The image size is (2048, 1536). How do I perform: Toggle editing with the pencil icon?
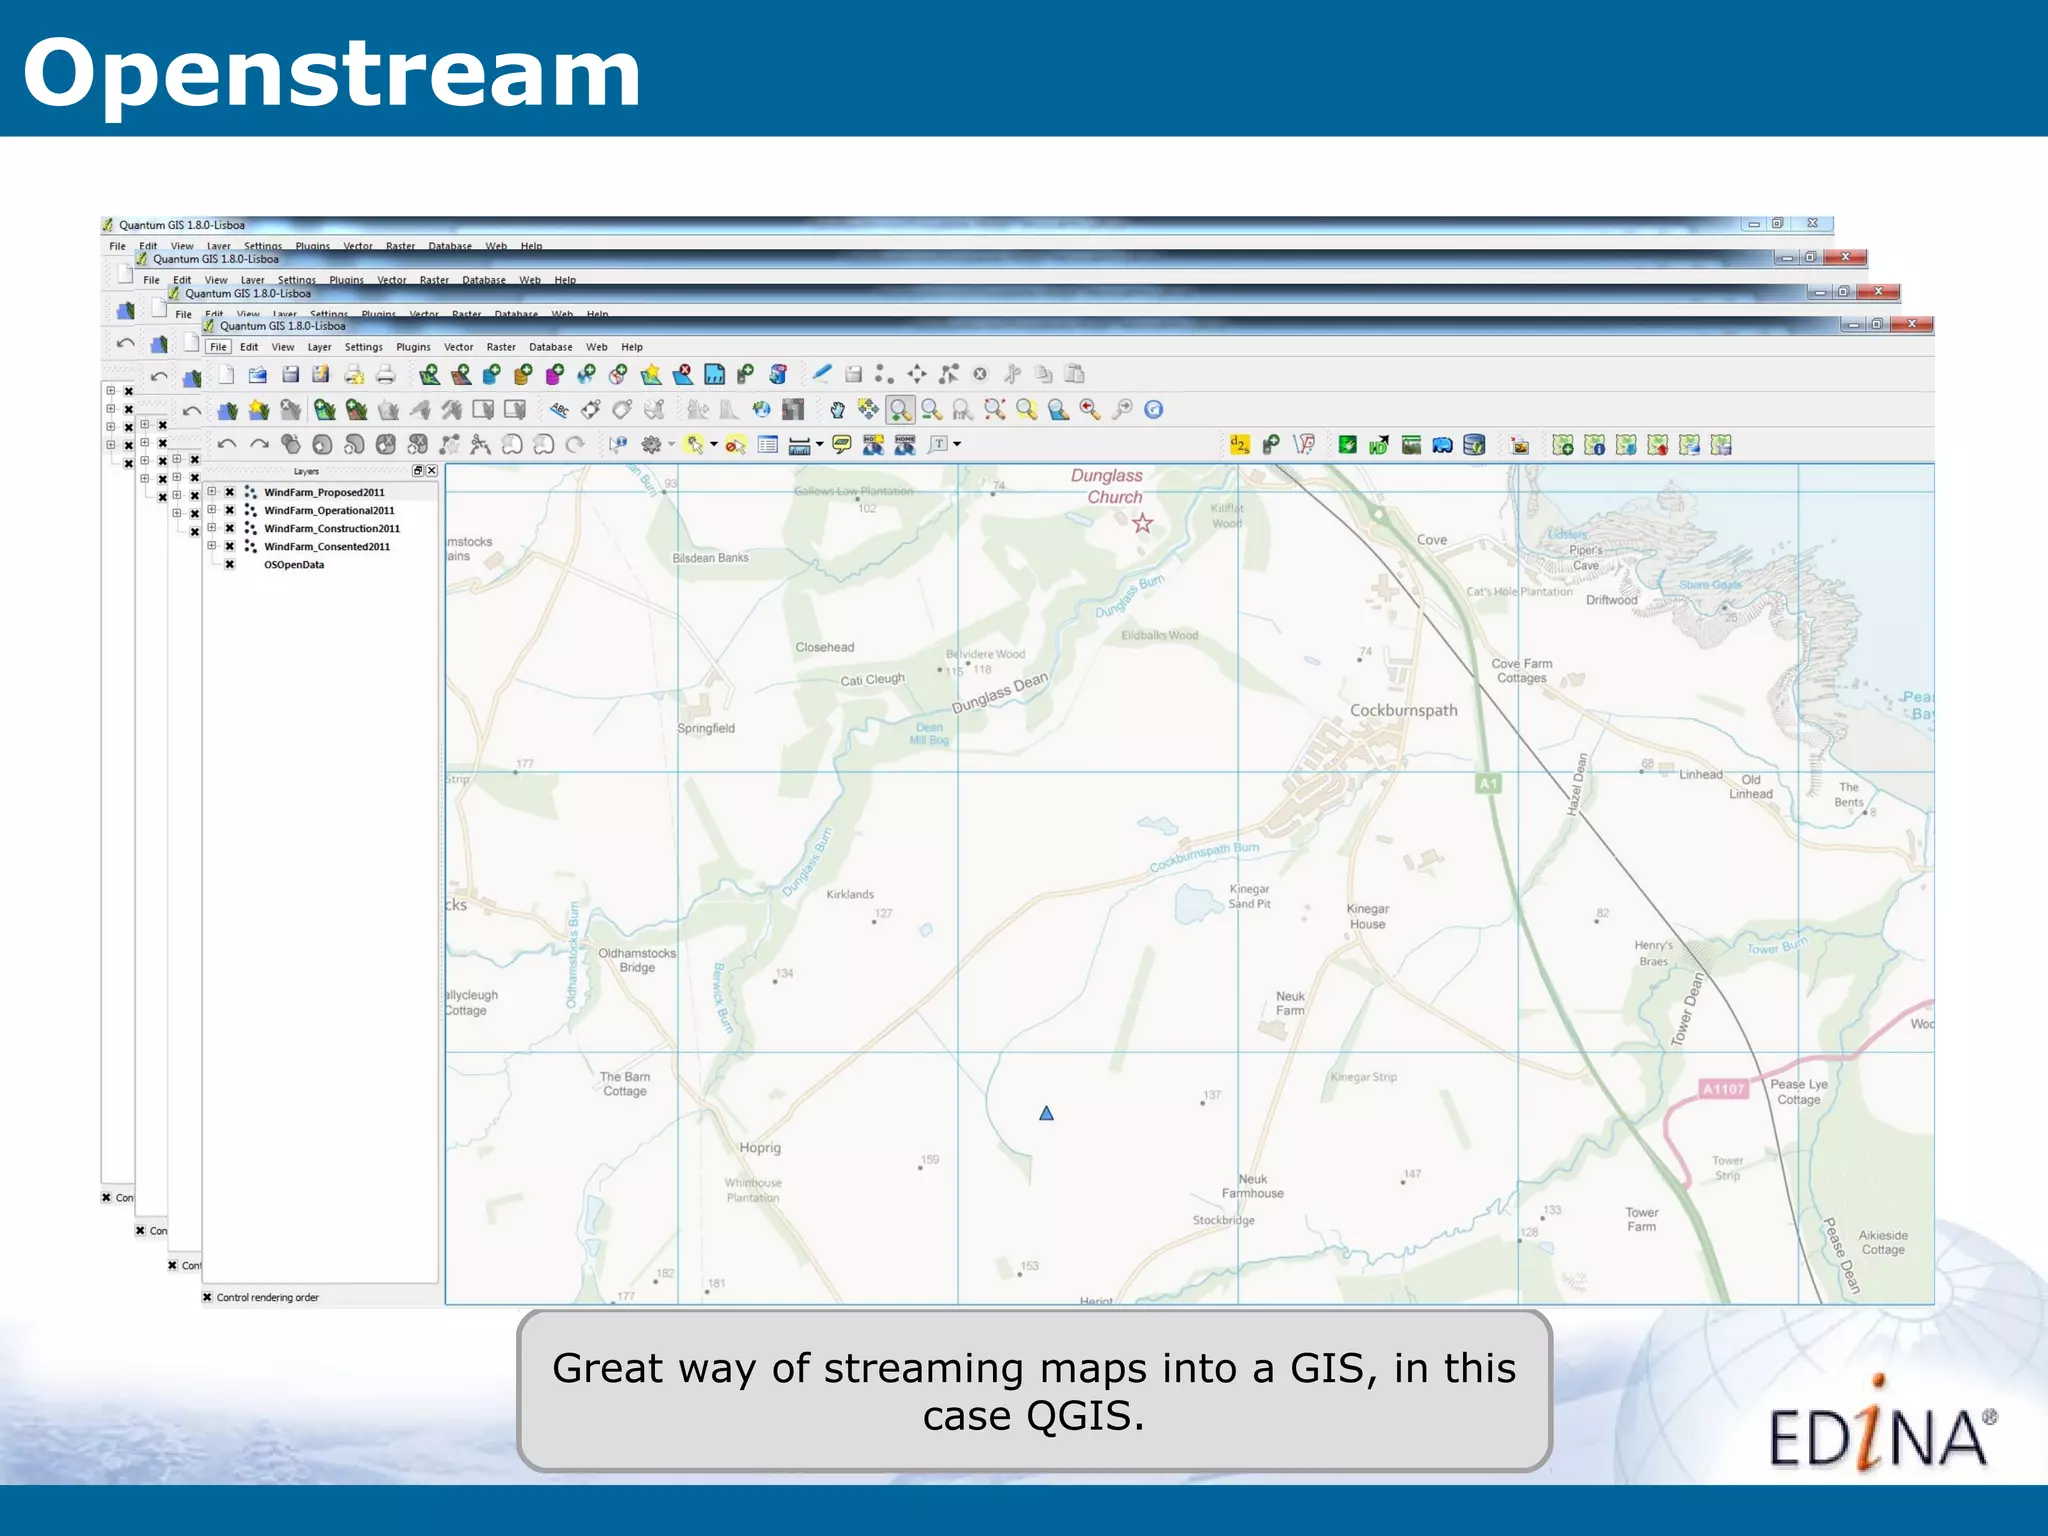(821, 374)
